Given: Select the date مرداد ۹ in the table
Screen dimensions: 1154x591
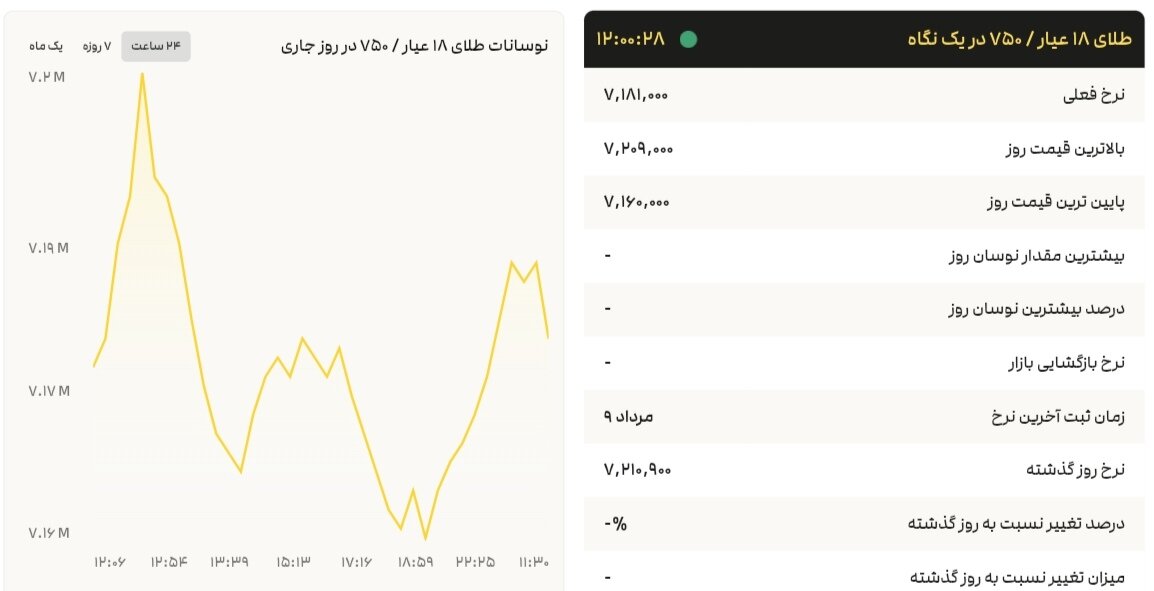Looking at the screenshot, I should (625, 416).
